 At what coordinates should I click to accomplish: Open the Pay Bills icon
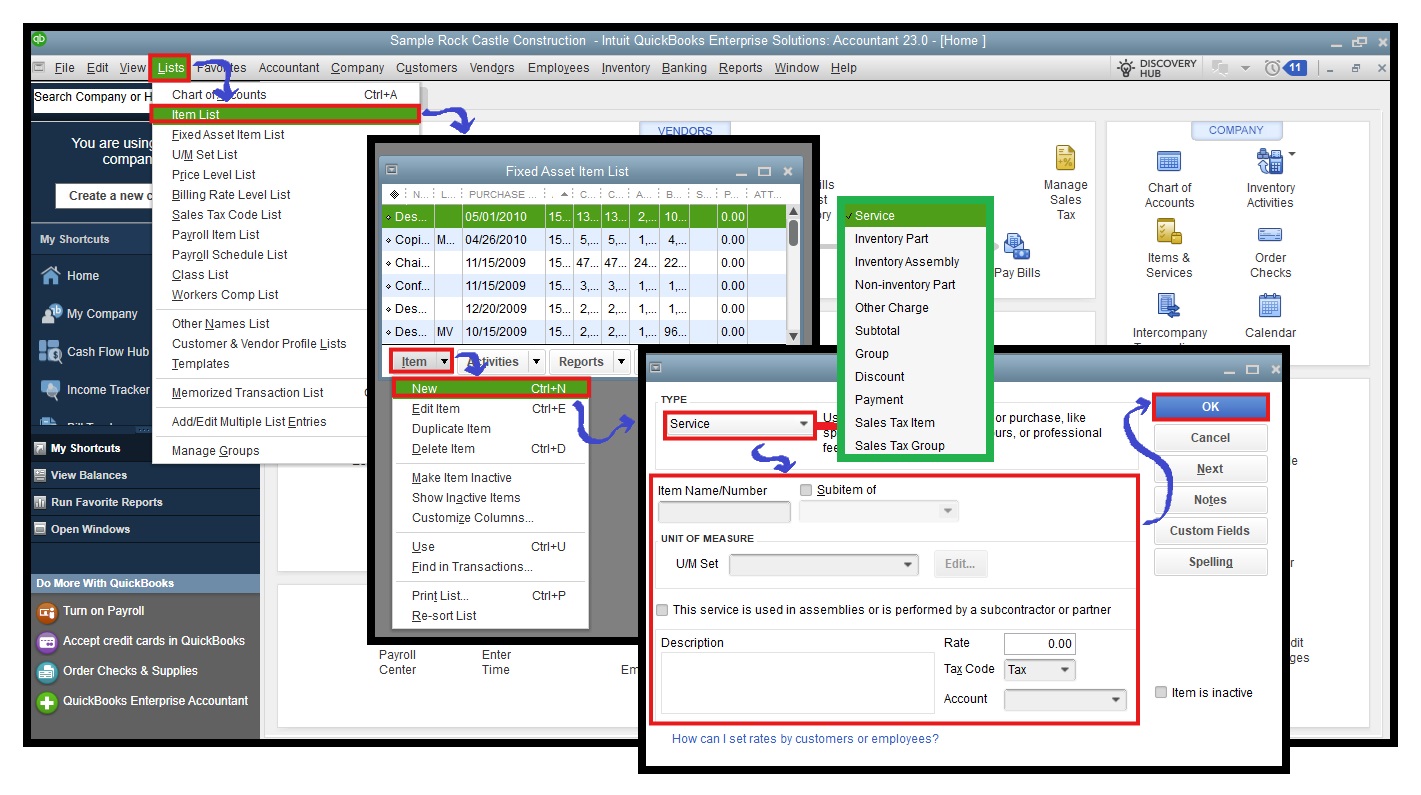1017,245
